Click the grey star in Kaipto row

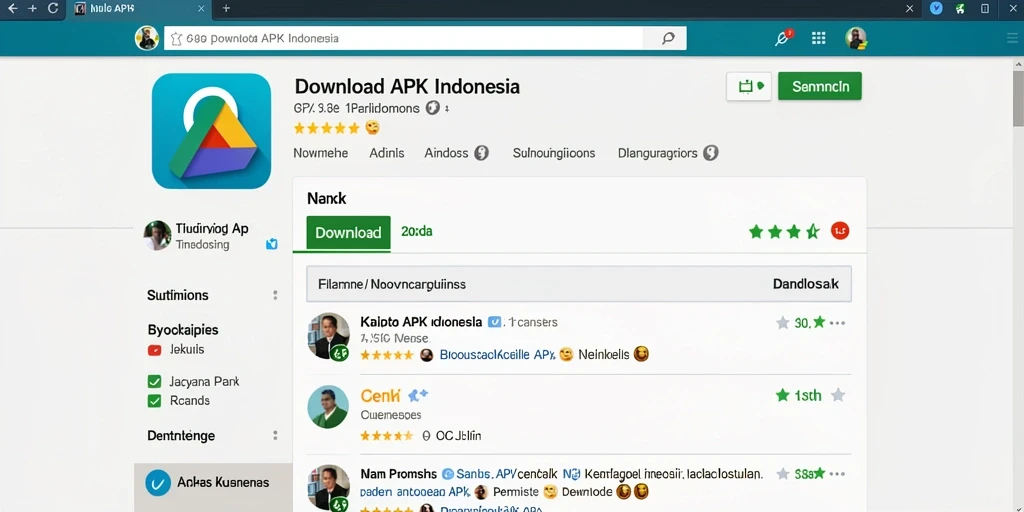[x=782, y=323]
